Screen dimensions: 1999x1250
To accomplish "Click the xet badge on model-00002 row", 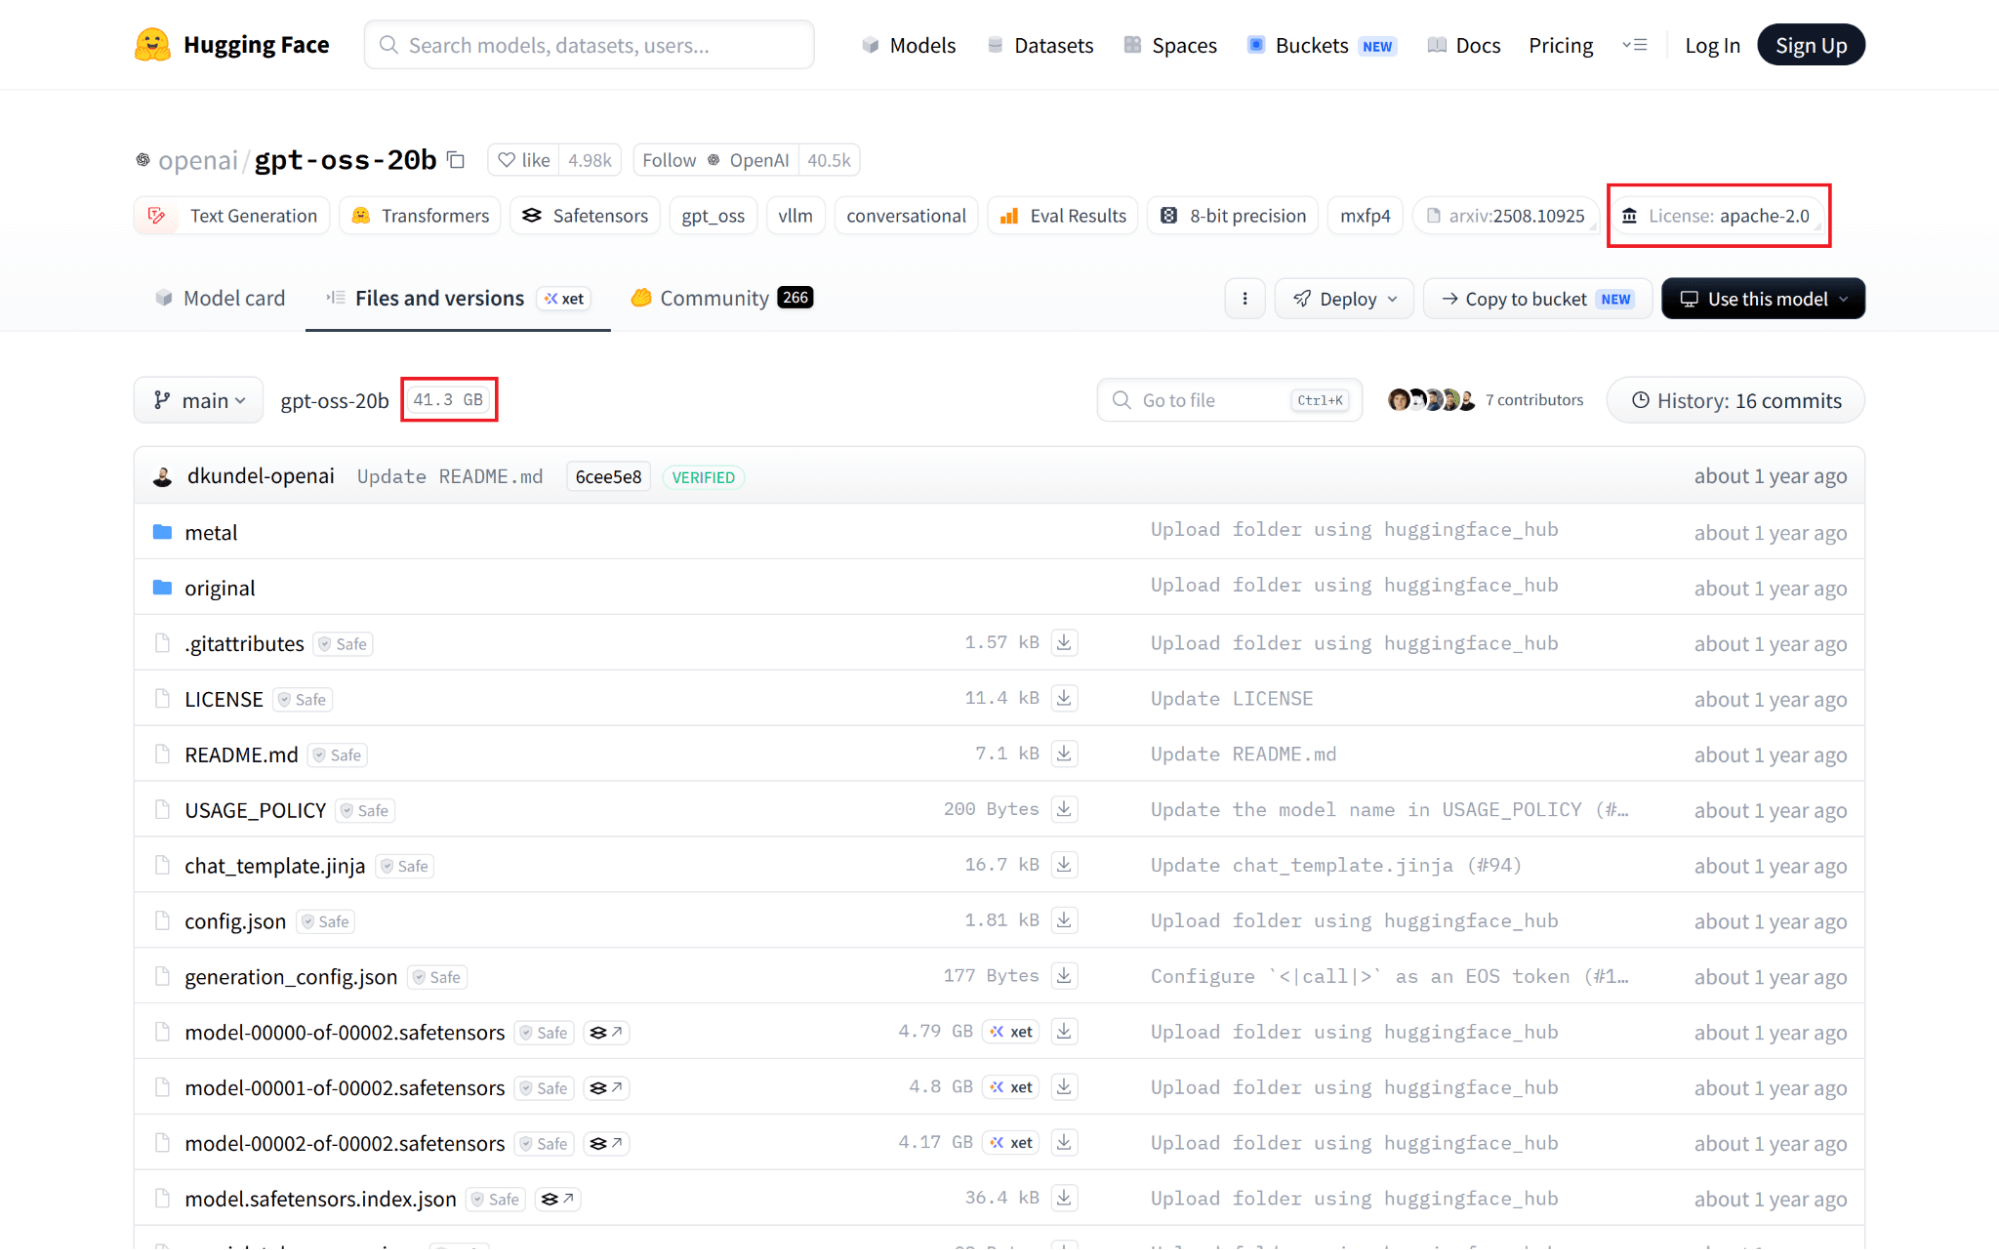I will click(1011, 1143).
